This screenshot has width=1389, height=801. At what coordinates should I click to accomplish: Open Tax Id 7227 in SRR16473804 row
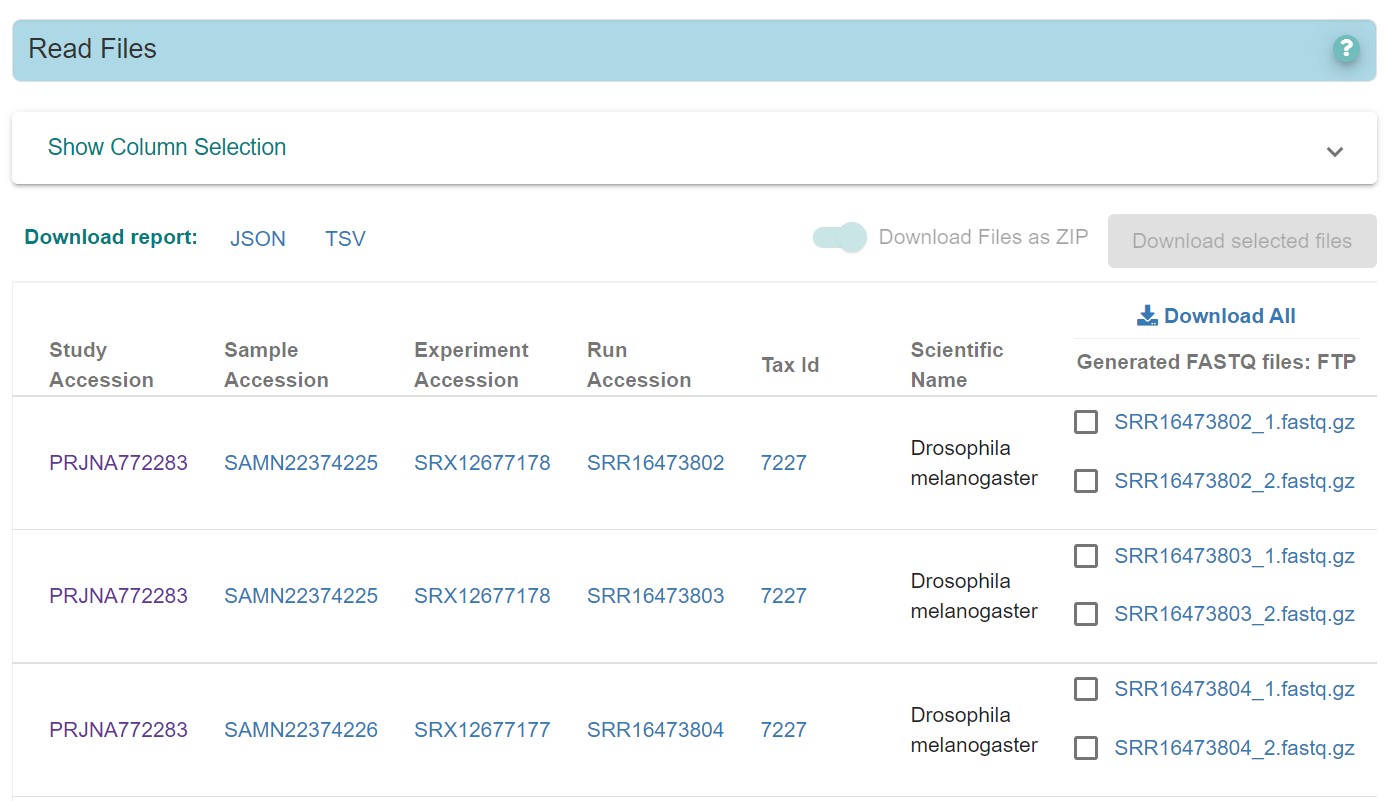pos(783,730)
